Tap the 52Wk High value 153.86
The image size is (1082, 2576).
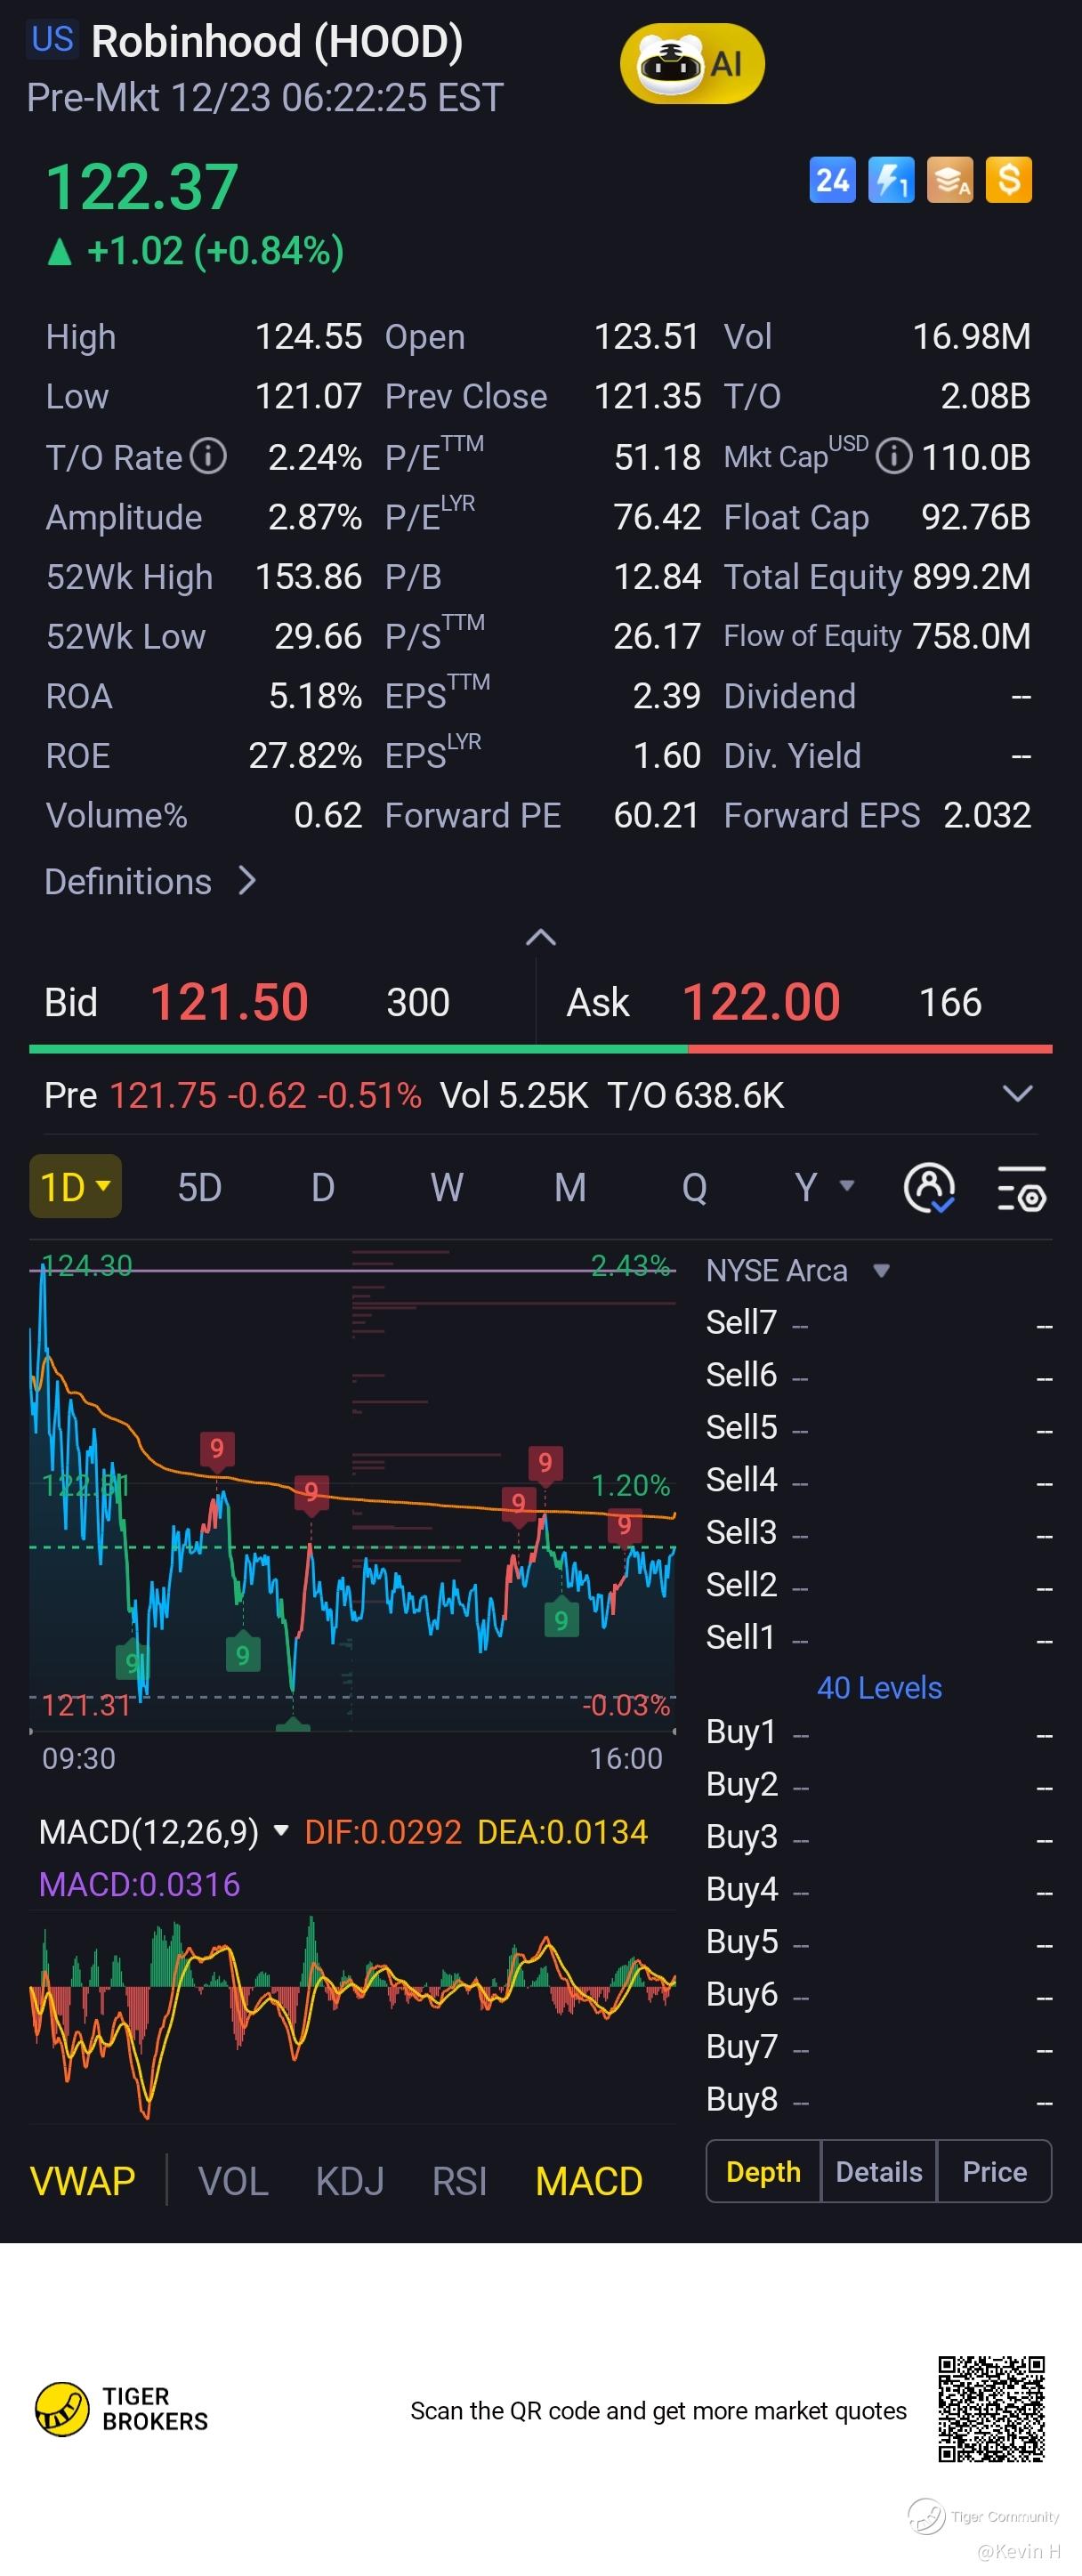(x=308, y=577)
